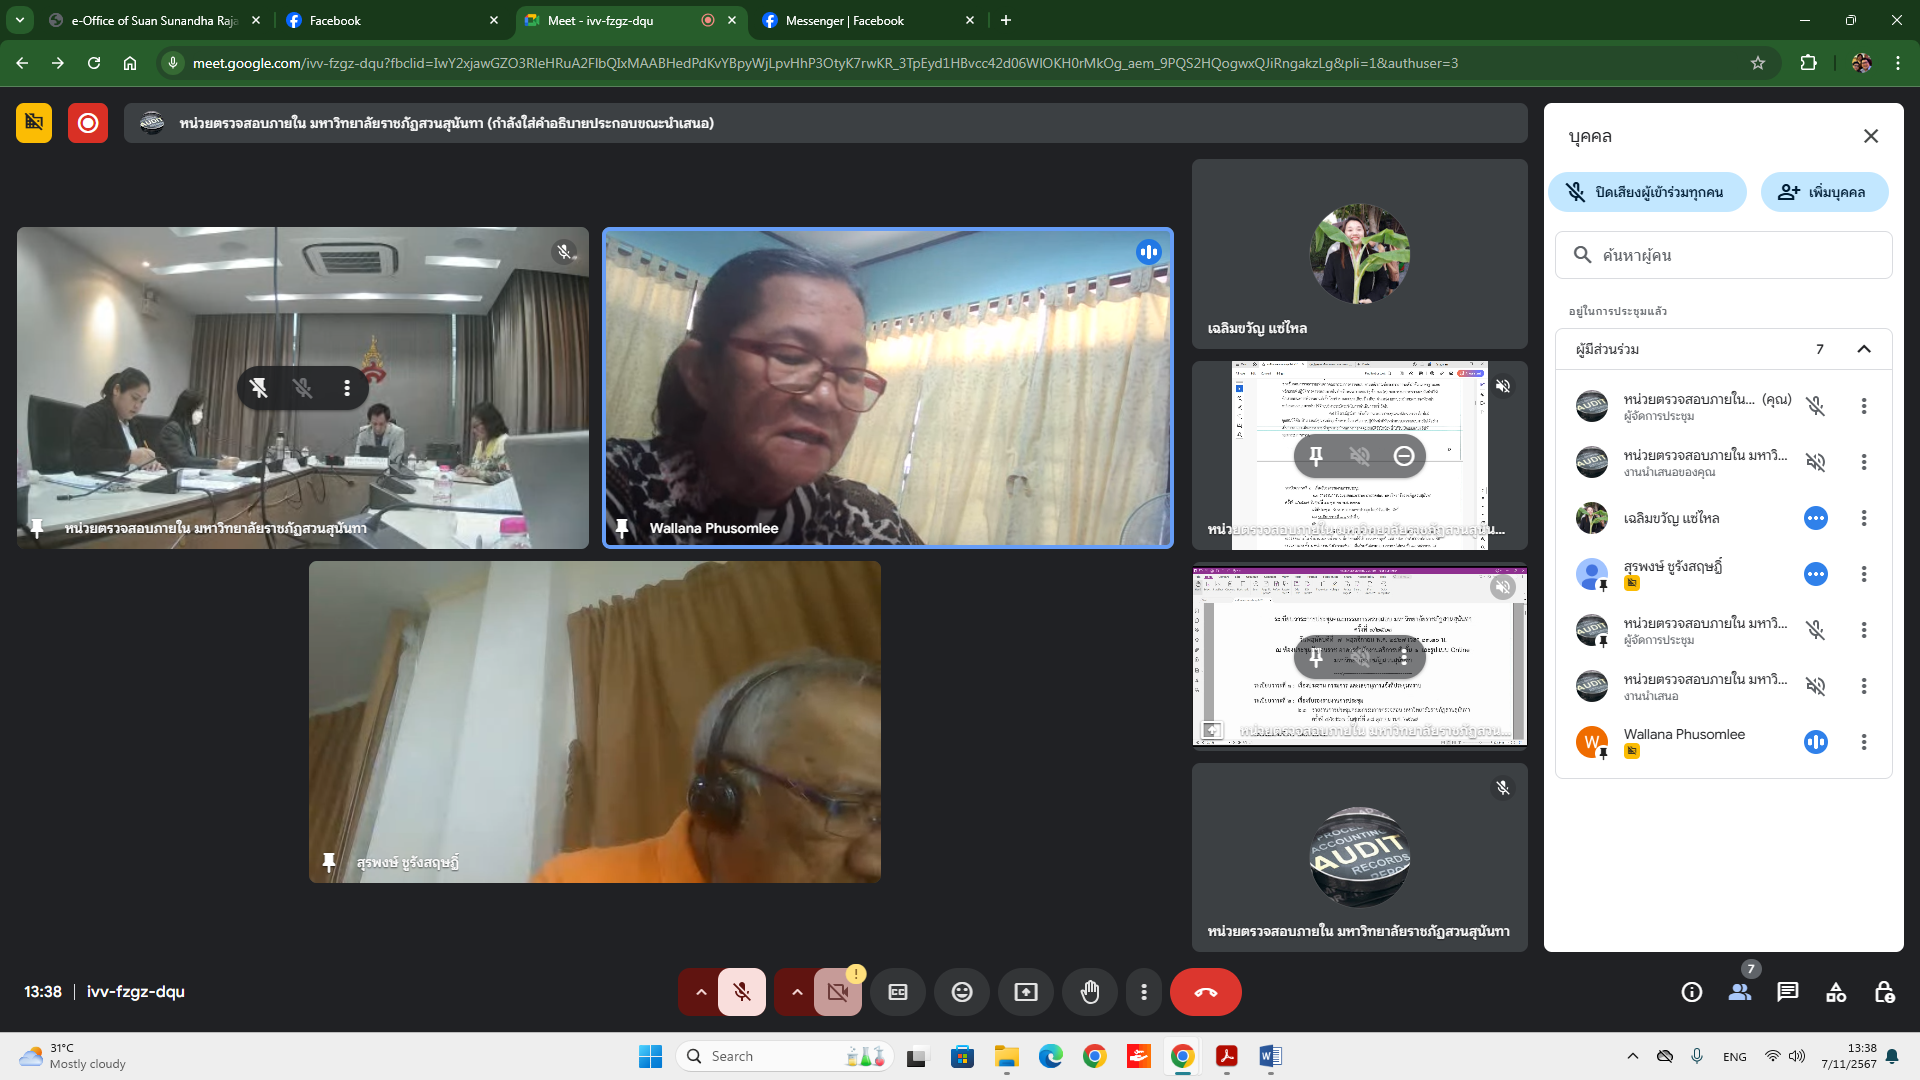
Task: Open host controls lock icon
Action: pos(1884,992)
